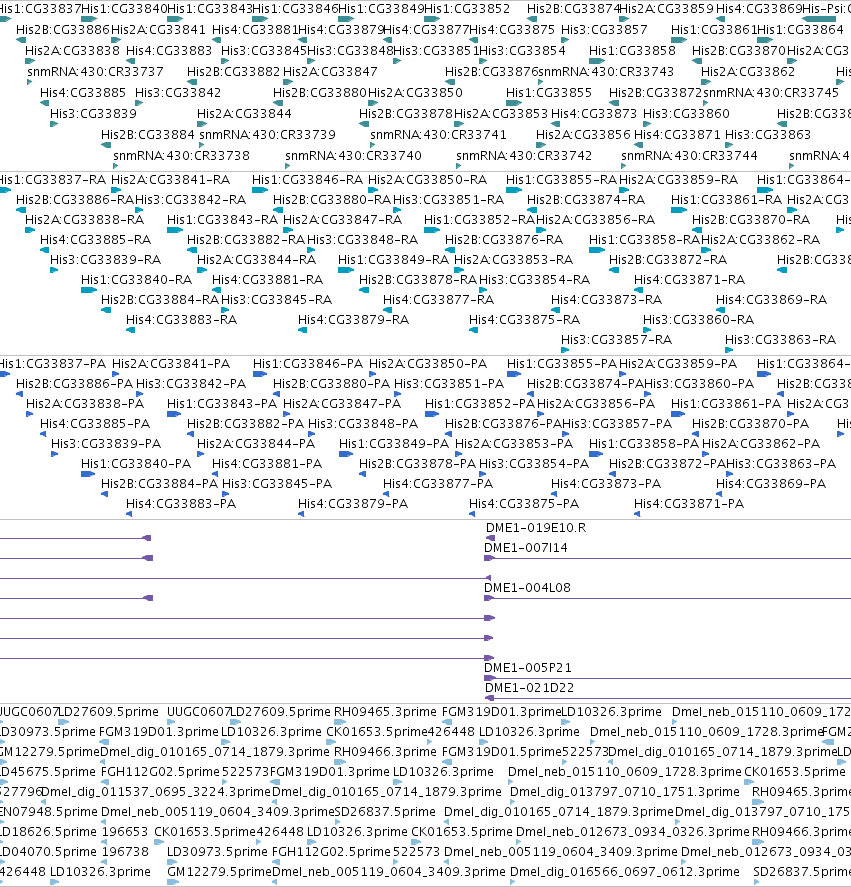This screenshot has height=887, width=851.
Task: Select His1:CG33849-PA label
Action: (x=394, y=444)
